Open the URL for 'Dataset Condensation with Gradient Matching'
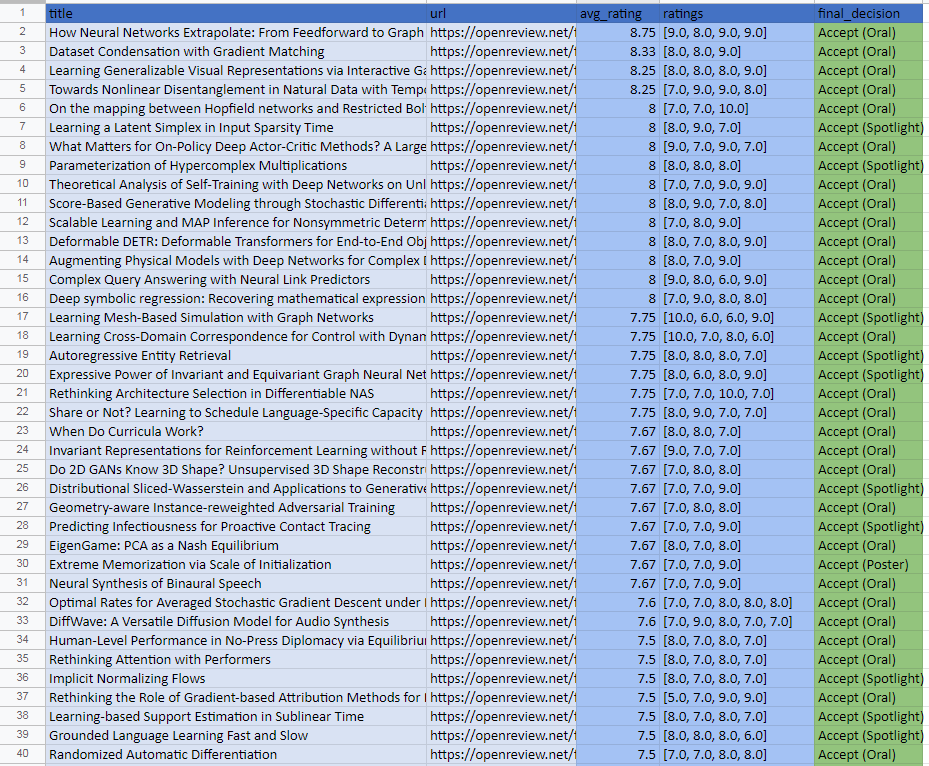 pyautogui.click(x=501, y=52)
